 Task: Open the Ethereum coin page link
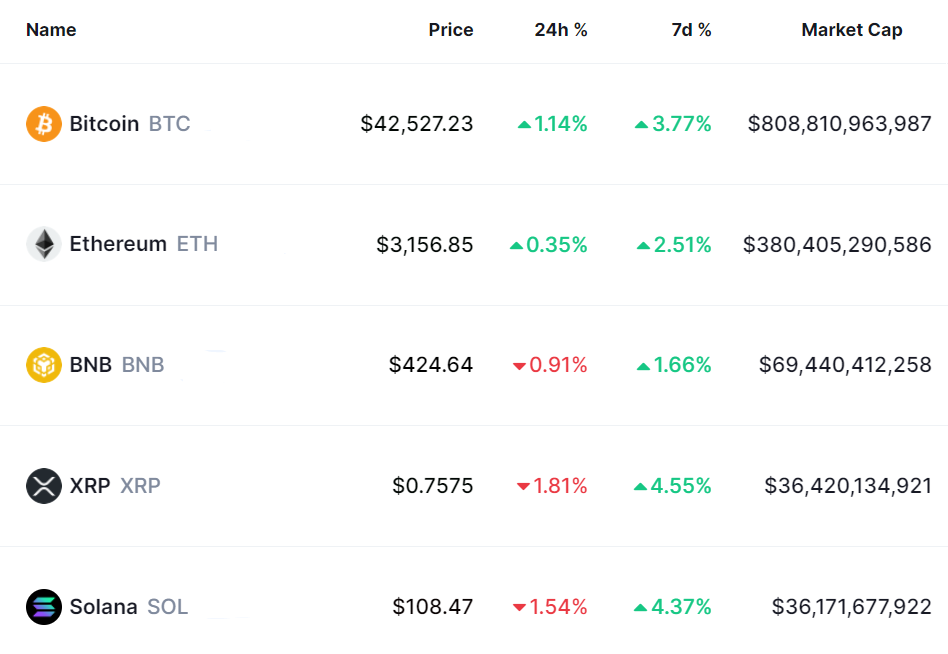tap(118, 244)
